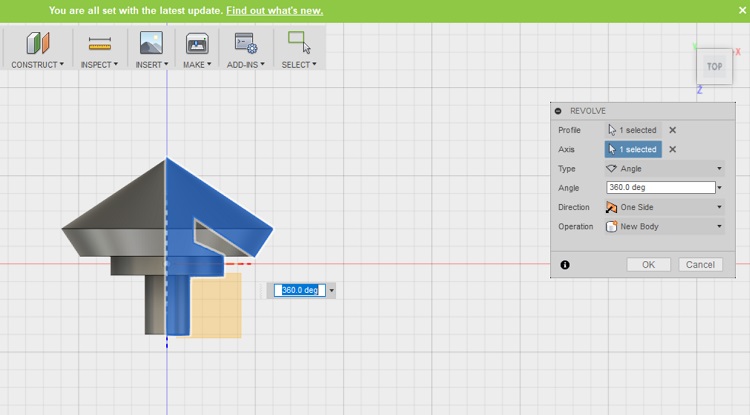Open the ADD-INS dropdown menu
Image resolution: width=750 pixels, height=415 pixels.
tap(245, 65)
